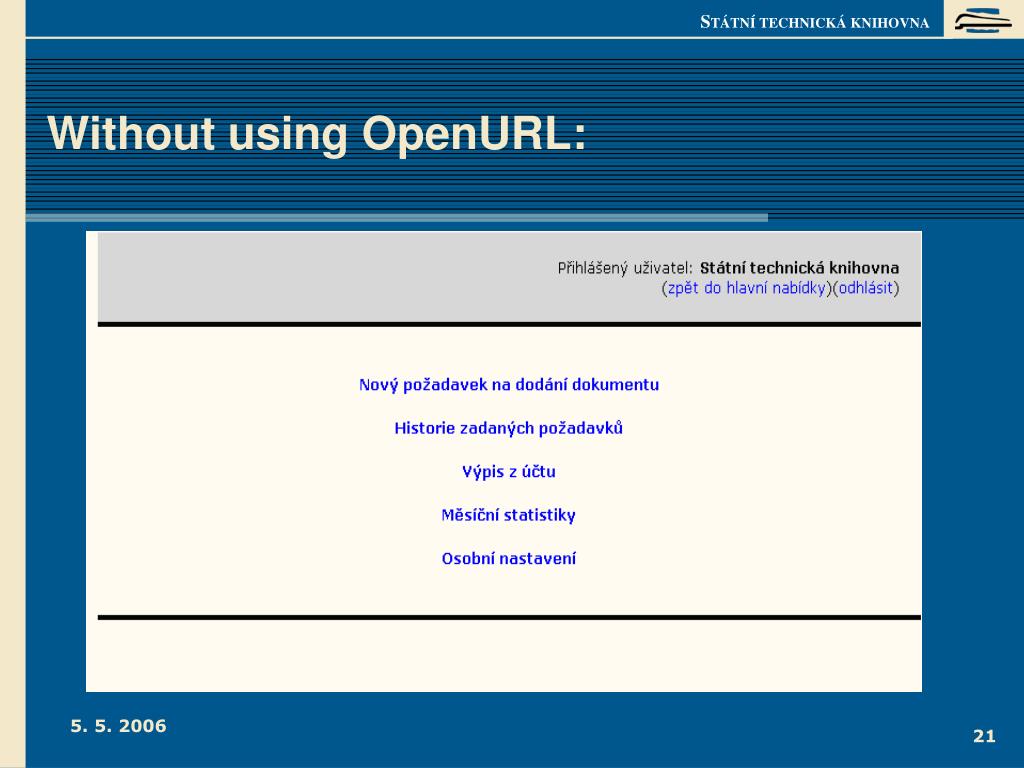
Task: Select the 'Without using OpenURL:' slide title
Action: [x=318, y=134]
